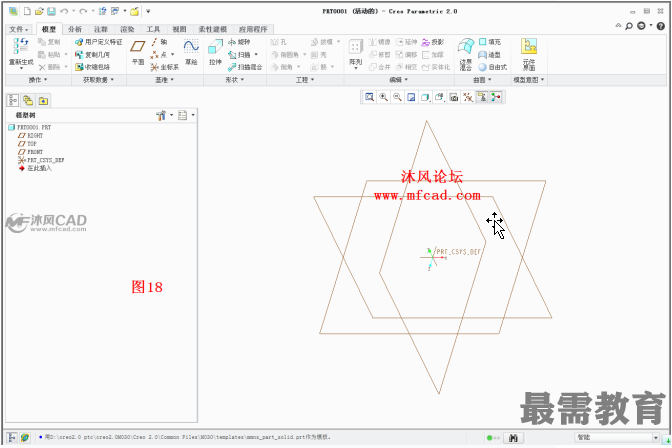This screenshot has width=672, height=448.
Task: Undo the last action
Action: 64,12
